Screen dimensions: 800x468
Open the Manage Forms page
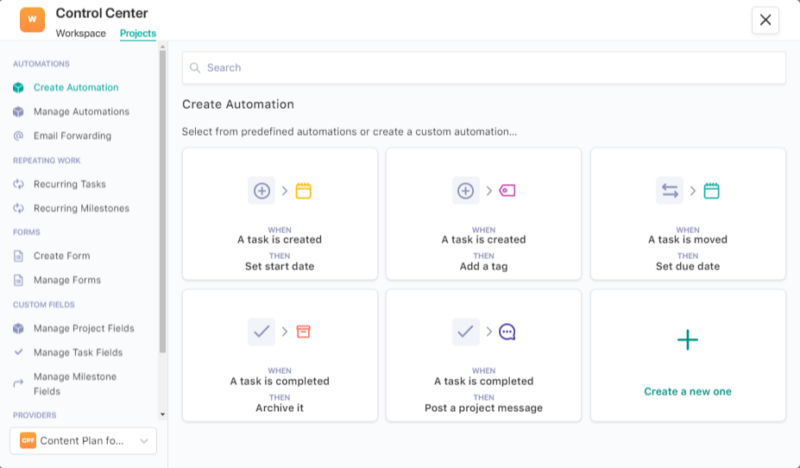[67, 280]
